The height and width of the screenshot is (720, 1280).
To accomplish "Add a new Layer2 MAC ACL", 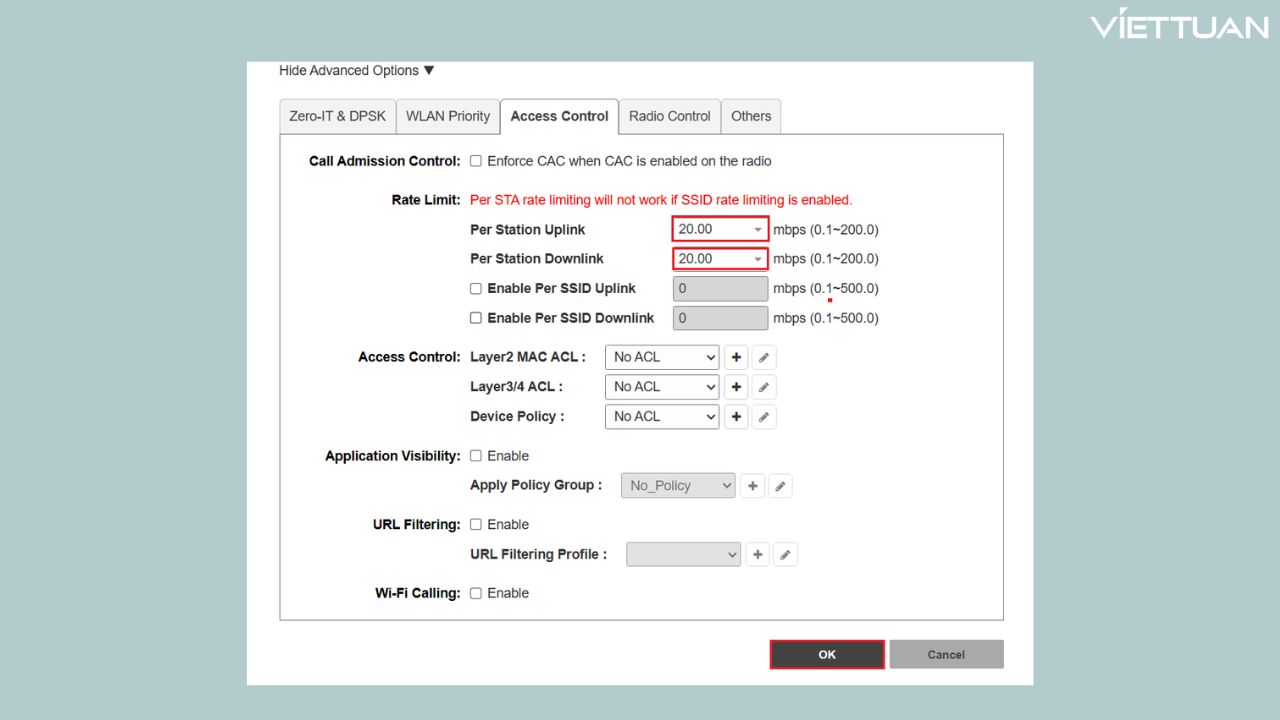I will tap(736, 357).
